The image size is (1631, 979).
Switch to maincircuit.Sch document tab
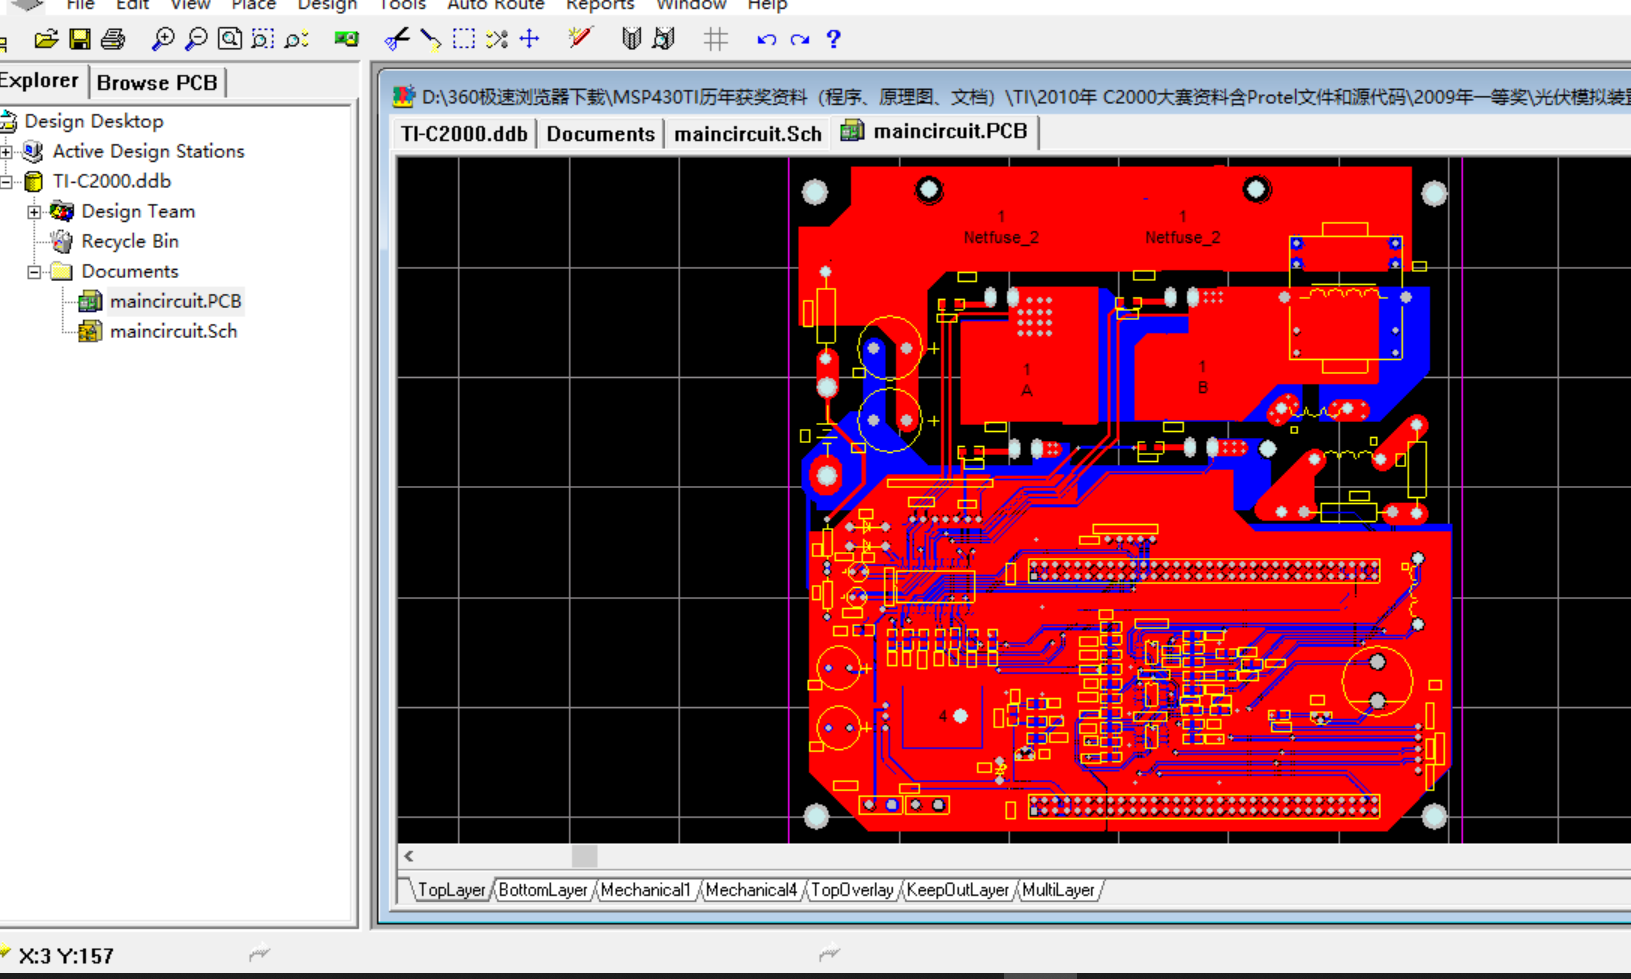(x=748, y=134)
